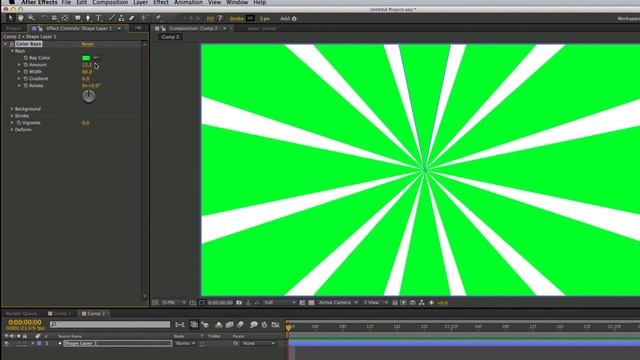Screen dimensions: 640x360
Task: Pick Ray Color with the eyedropper
Action: (x=96, y=58)
